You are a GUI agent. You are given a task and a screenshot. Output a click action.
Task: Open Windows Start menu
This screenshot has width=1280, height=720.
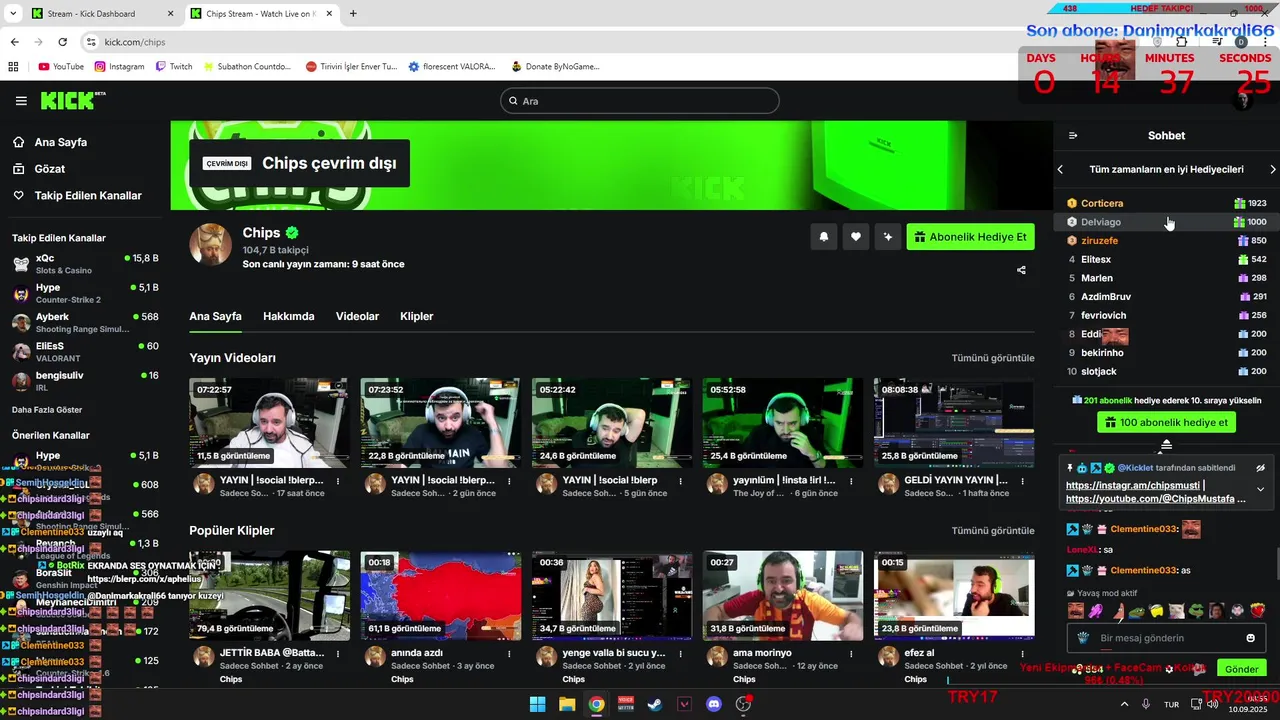pyautogui.click(x=537, y=704)
